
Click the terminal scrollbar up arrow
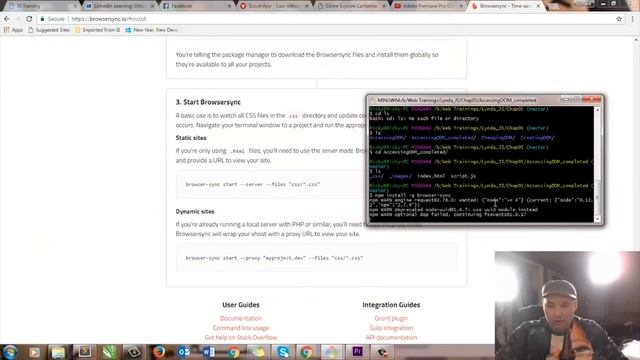tap(598, 110)
